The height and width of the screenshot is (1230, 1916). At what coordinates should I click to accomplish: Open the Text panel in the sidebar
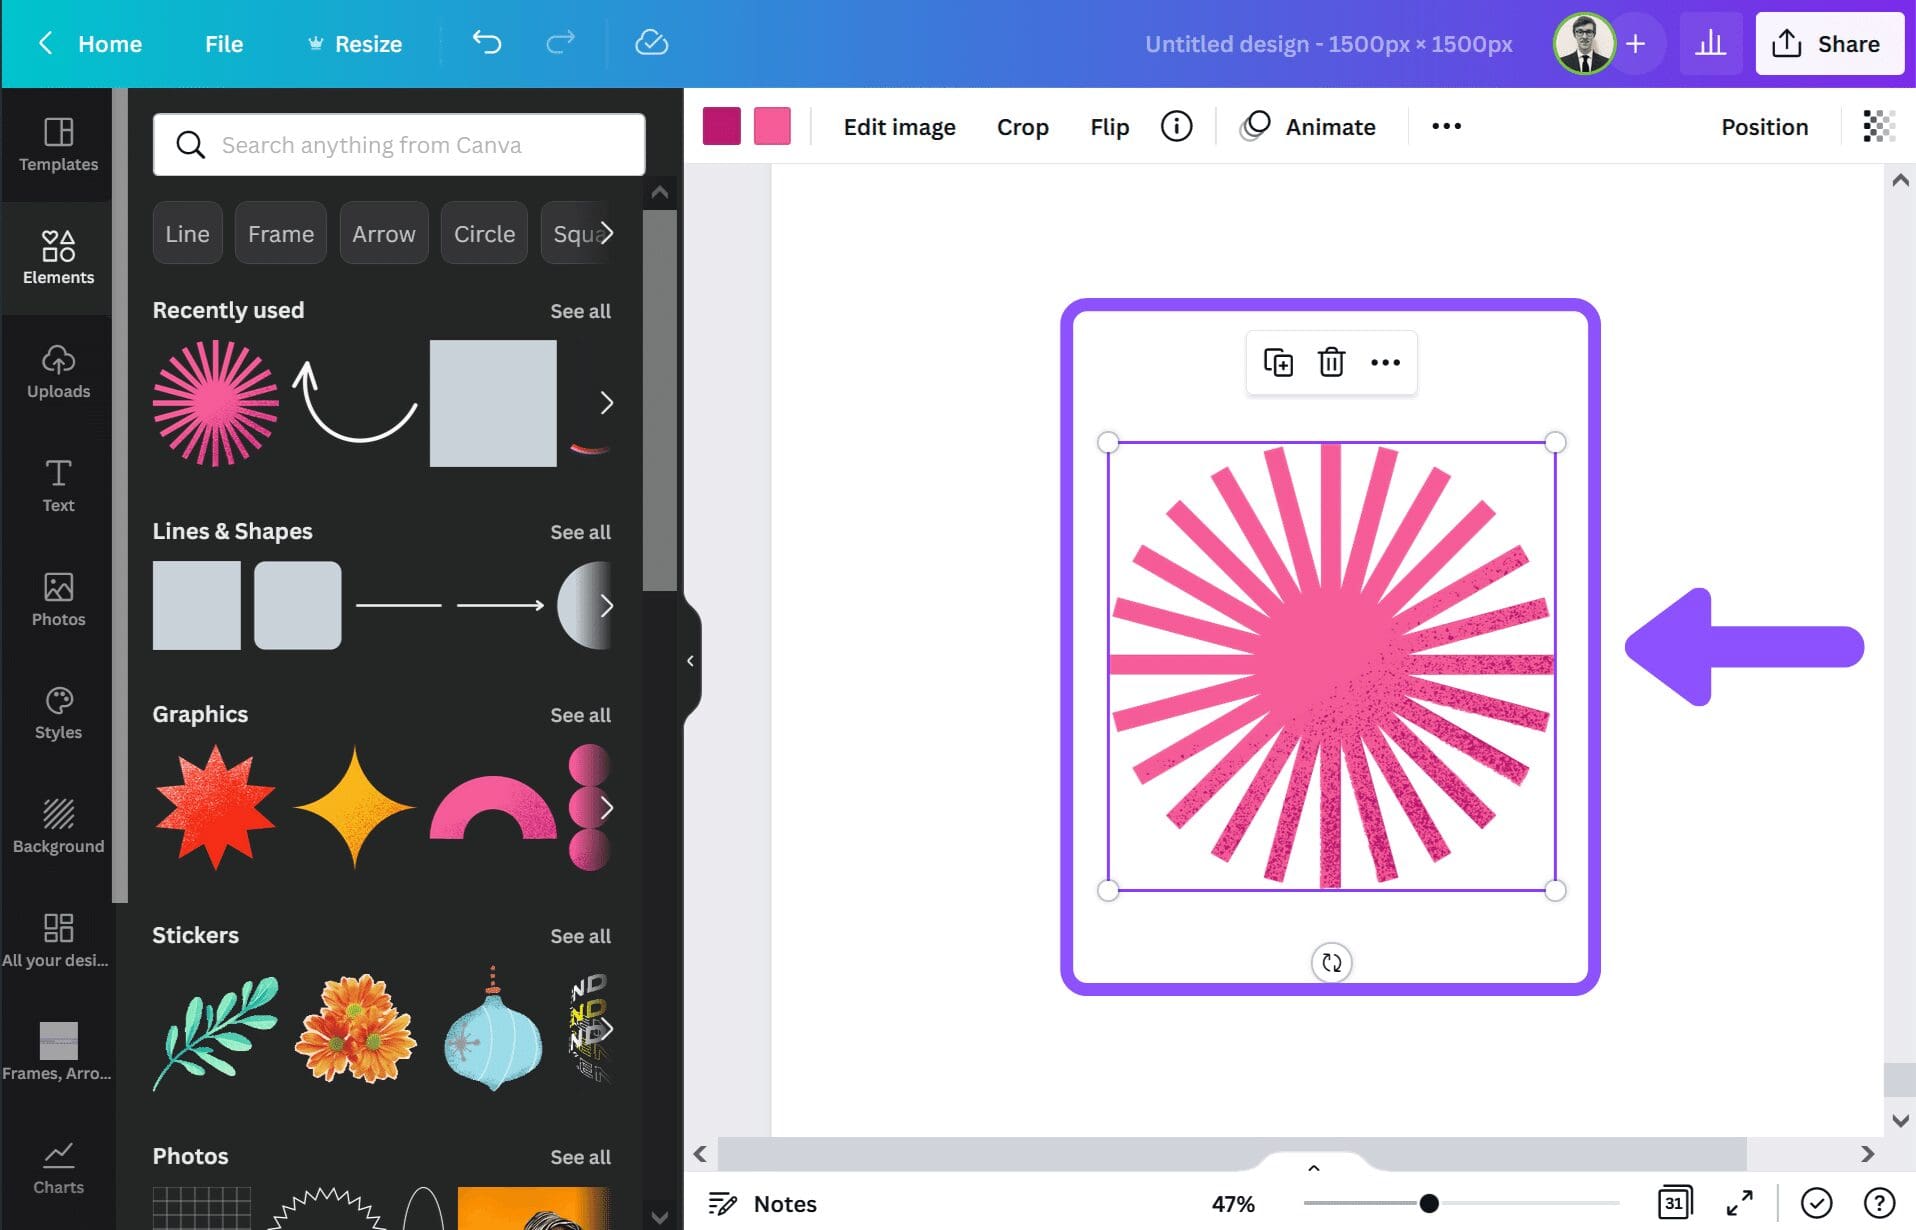tap(57, 485)
